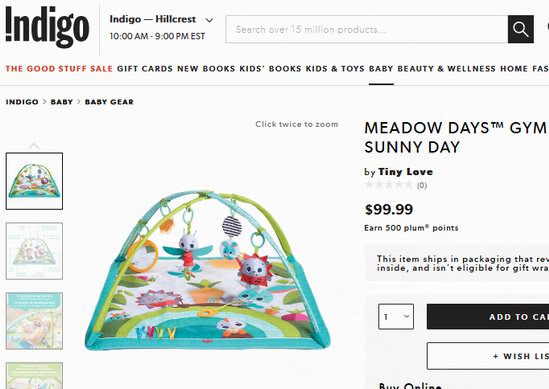This screenshot has height=389, width=549.
Task: Open Beauty & Wellness menu
Action: 446,69
